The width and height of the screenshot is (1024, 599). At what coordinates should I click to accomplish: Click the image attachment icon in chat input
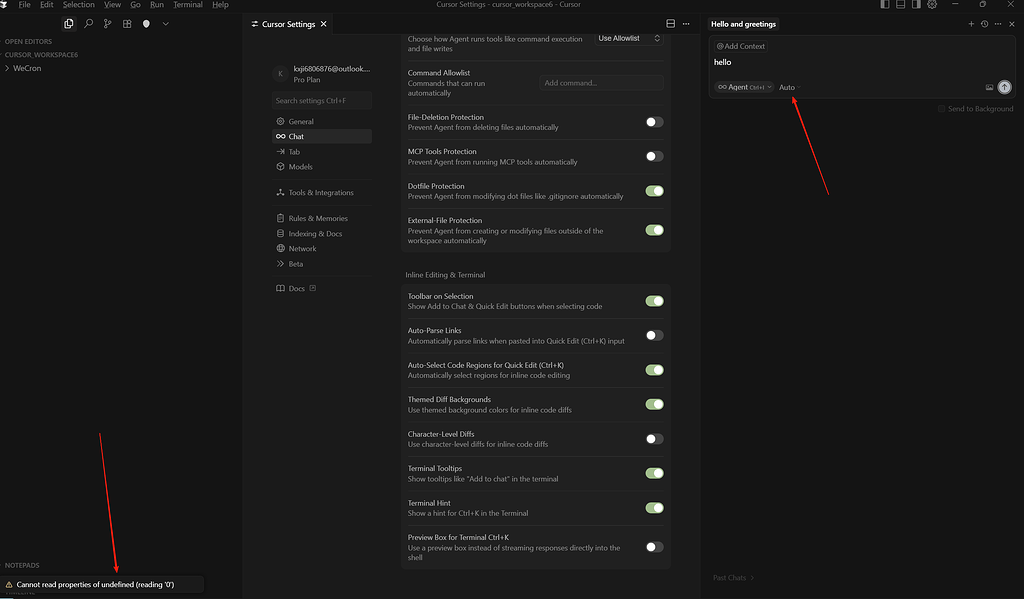pyautogui.click(x=989, y=87)
